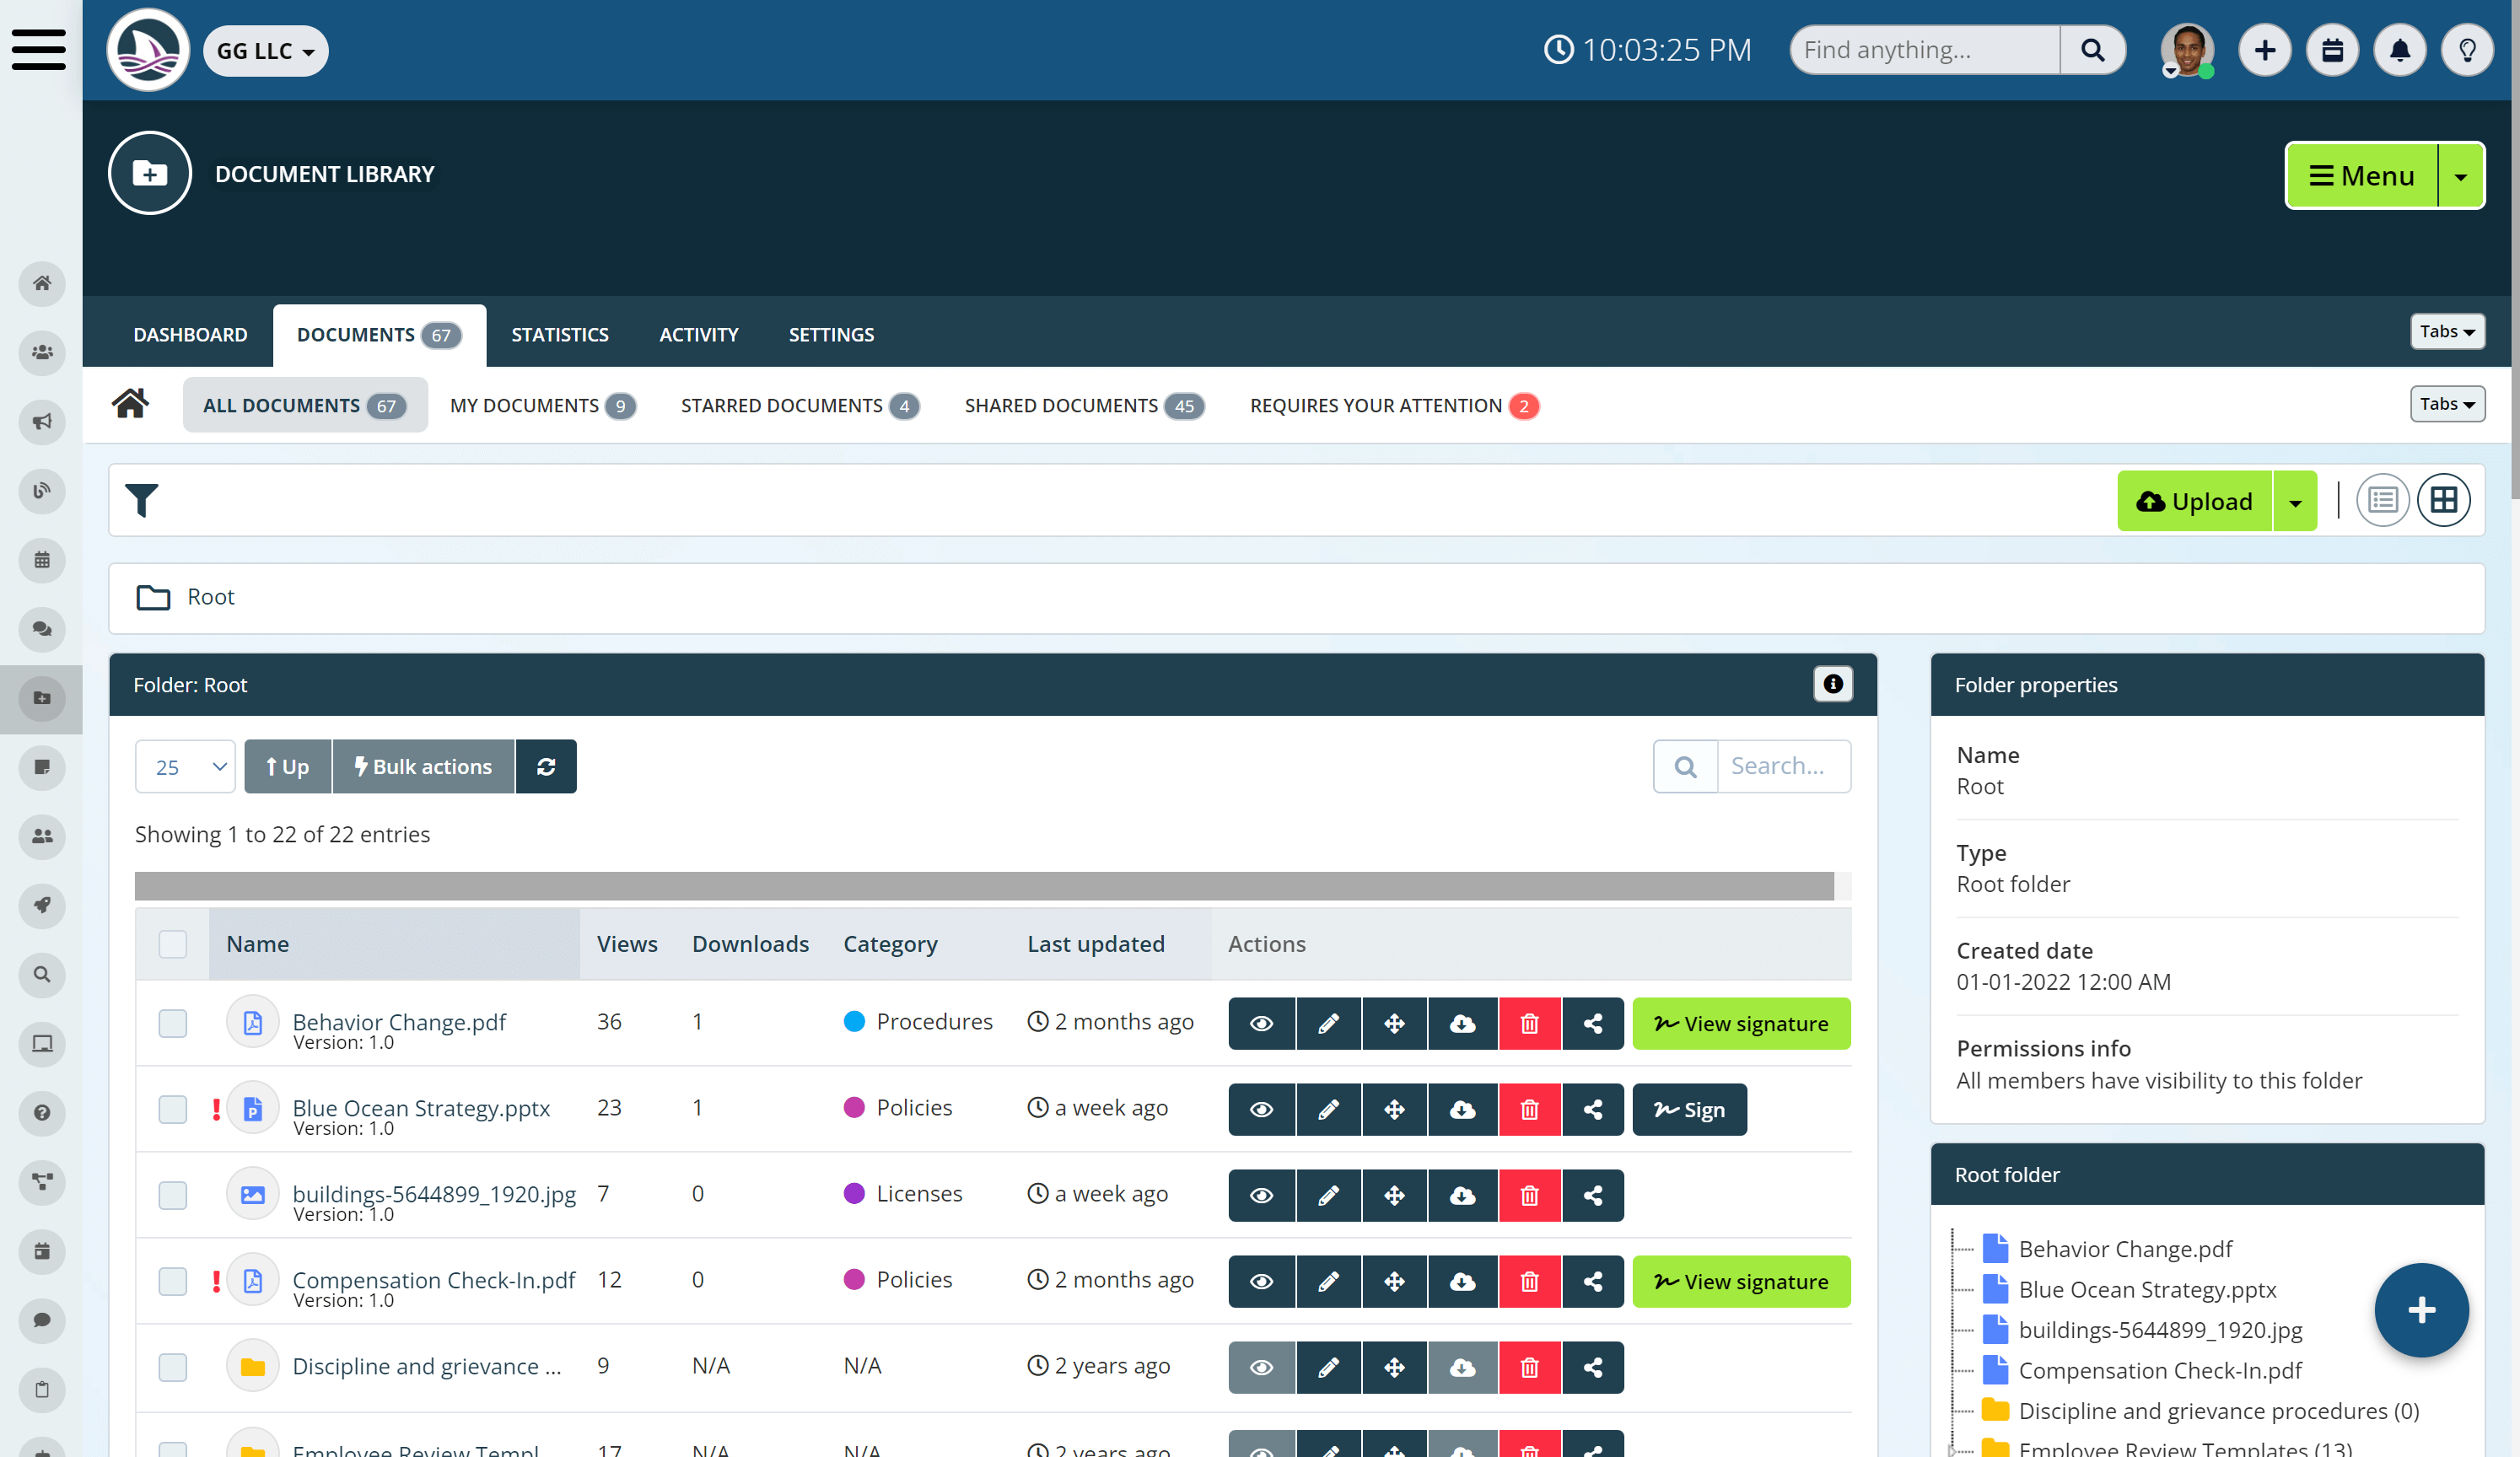Click the folder info icon in the Folder: Root header
The width and height of the screenshot is (2520, 1457).
1832,684
